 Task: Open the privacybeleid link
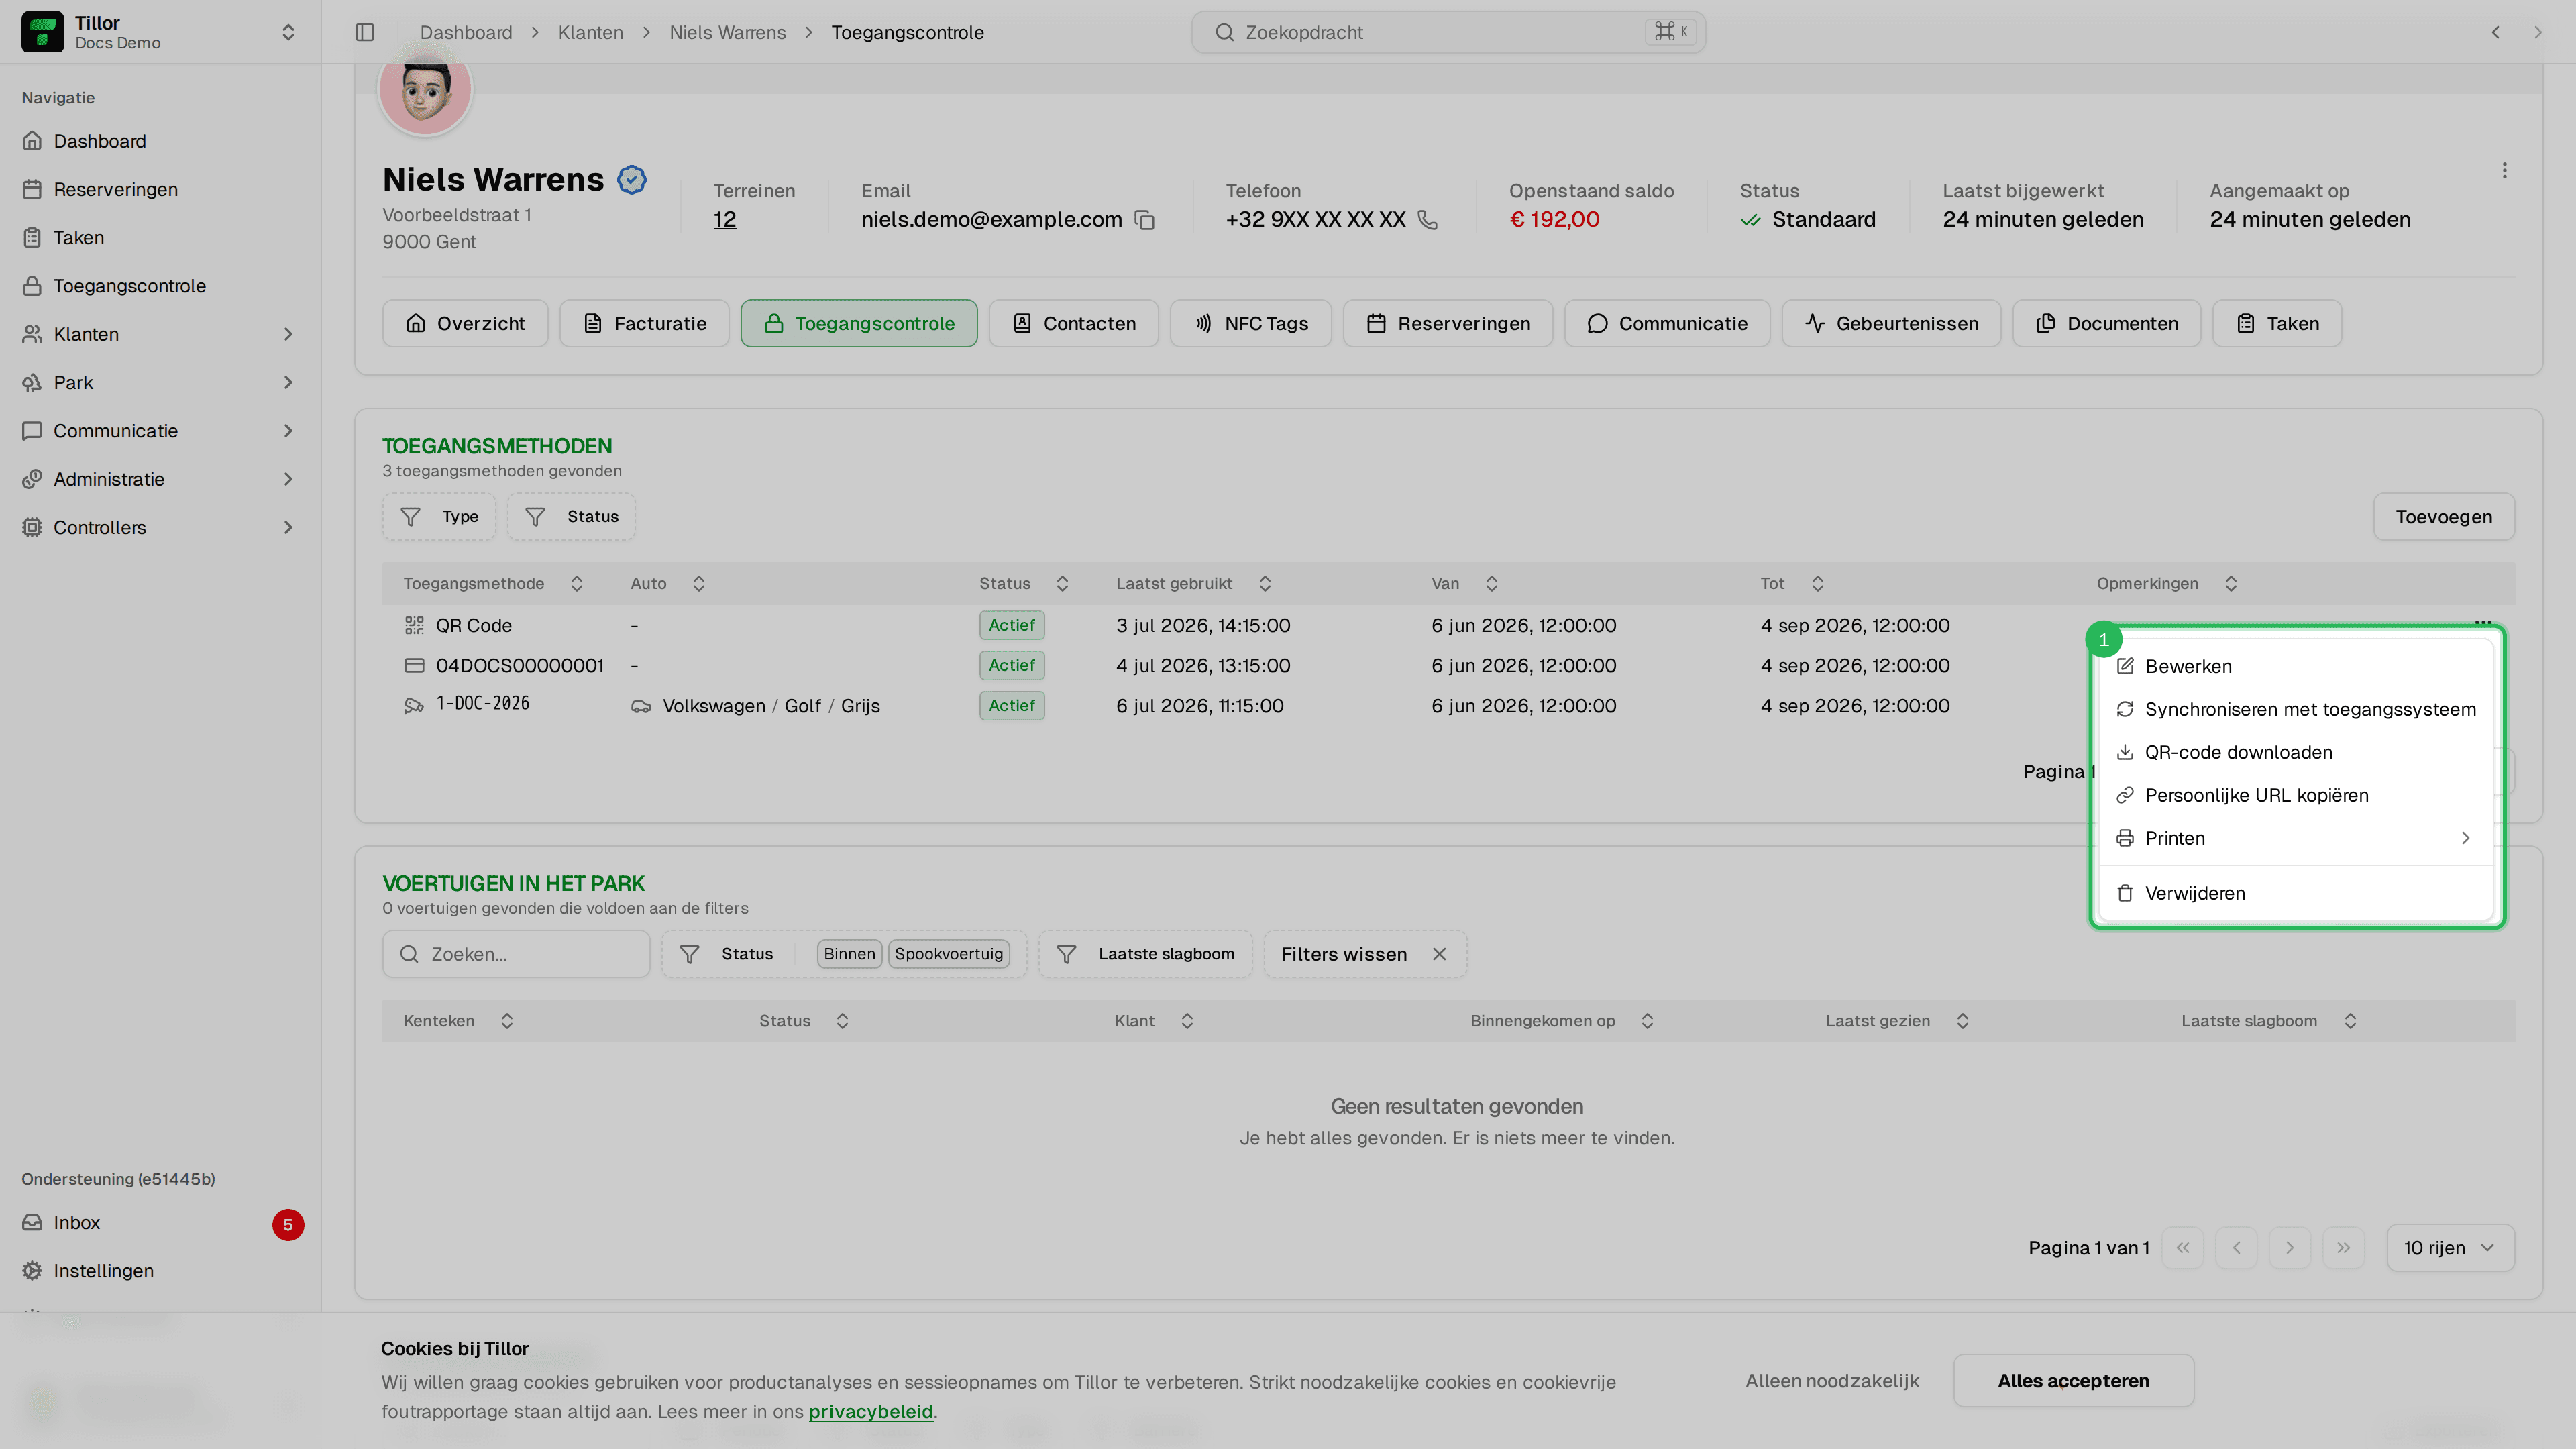[870, 1412]
